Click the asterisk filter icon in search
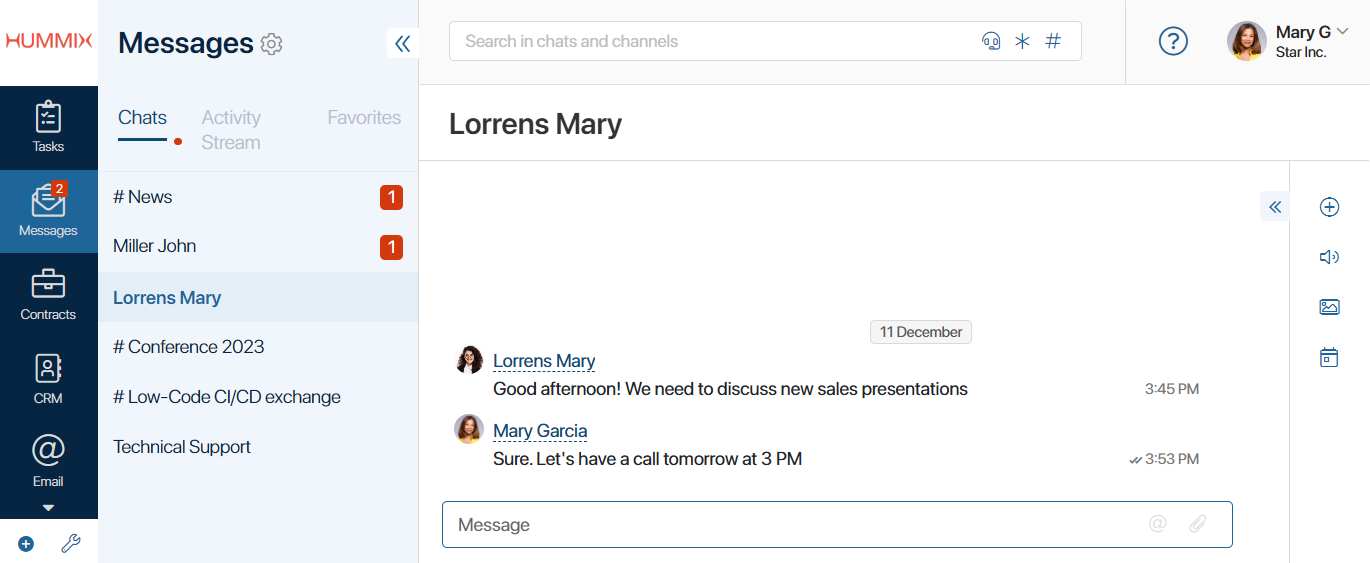 point(1022,41)
